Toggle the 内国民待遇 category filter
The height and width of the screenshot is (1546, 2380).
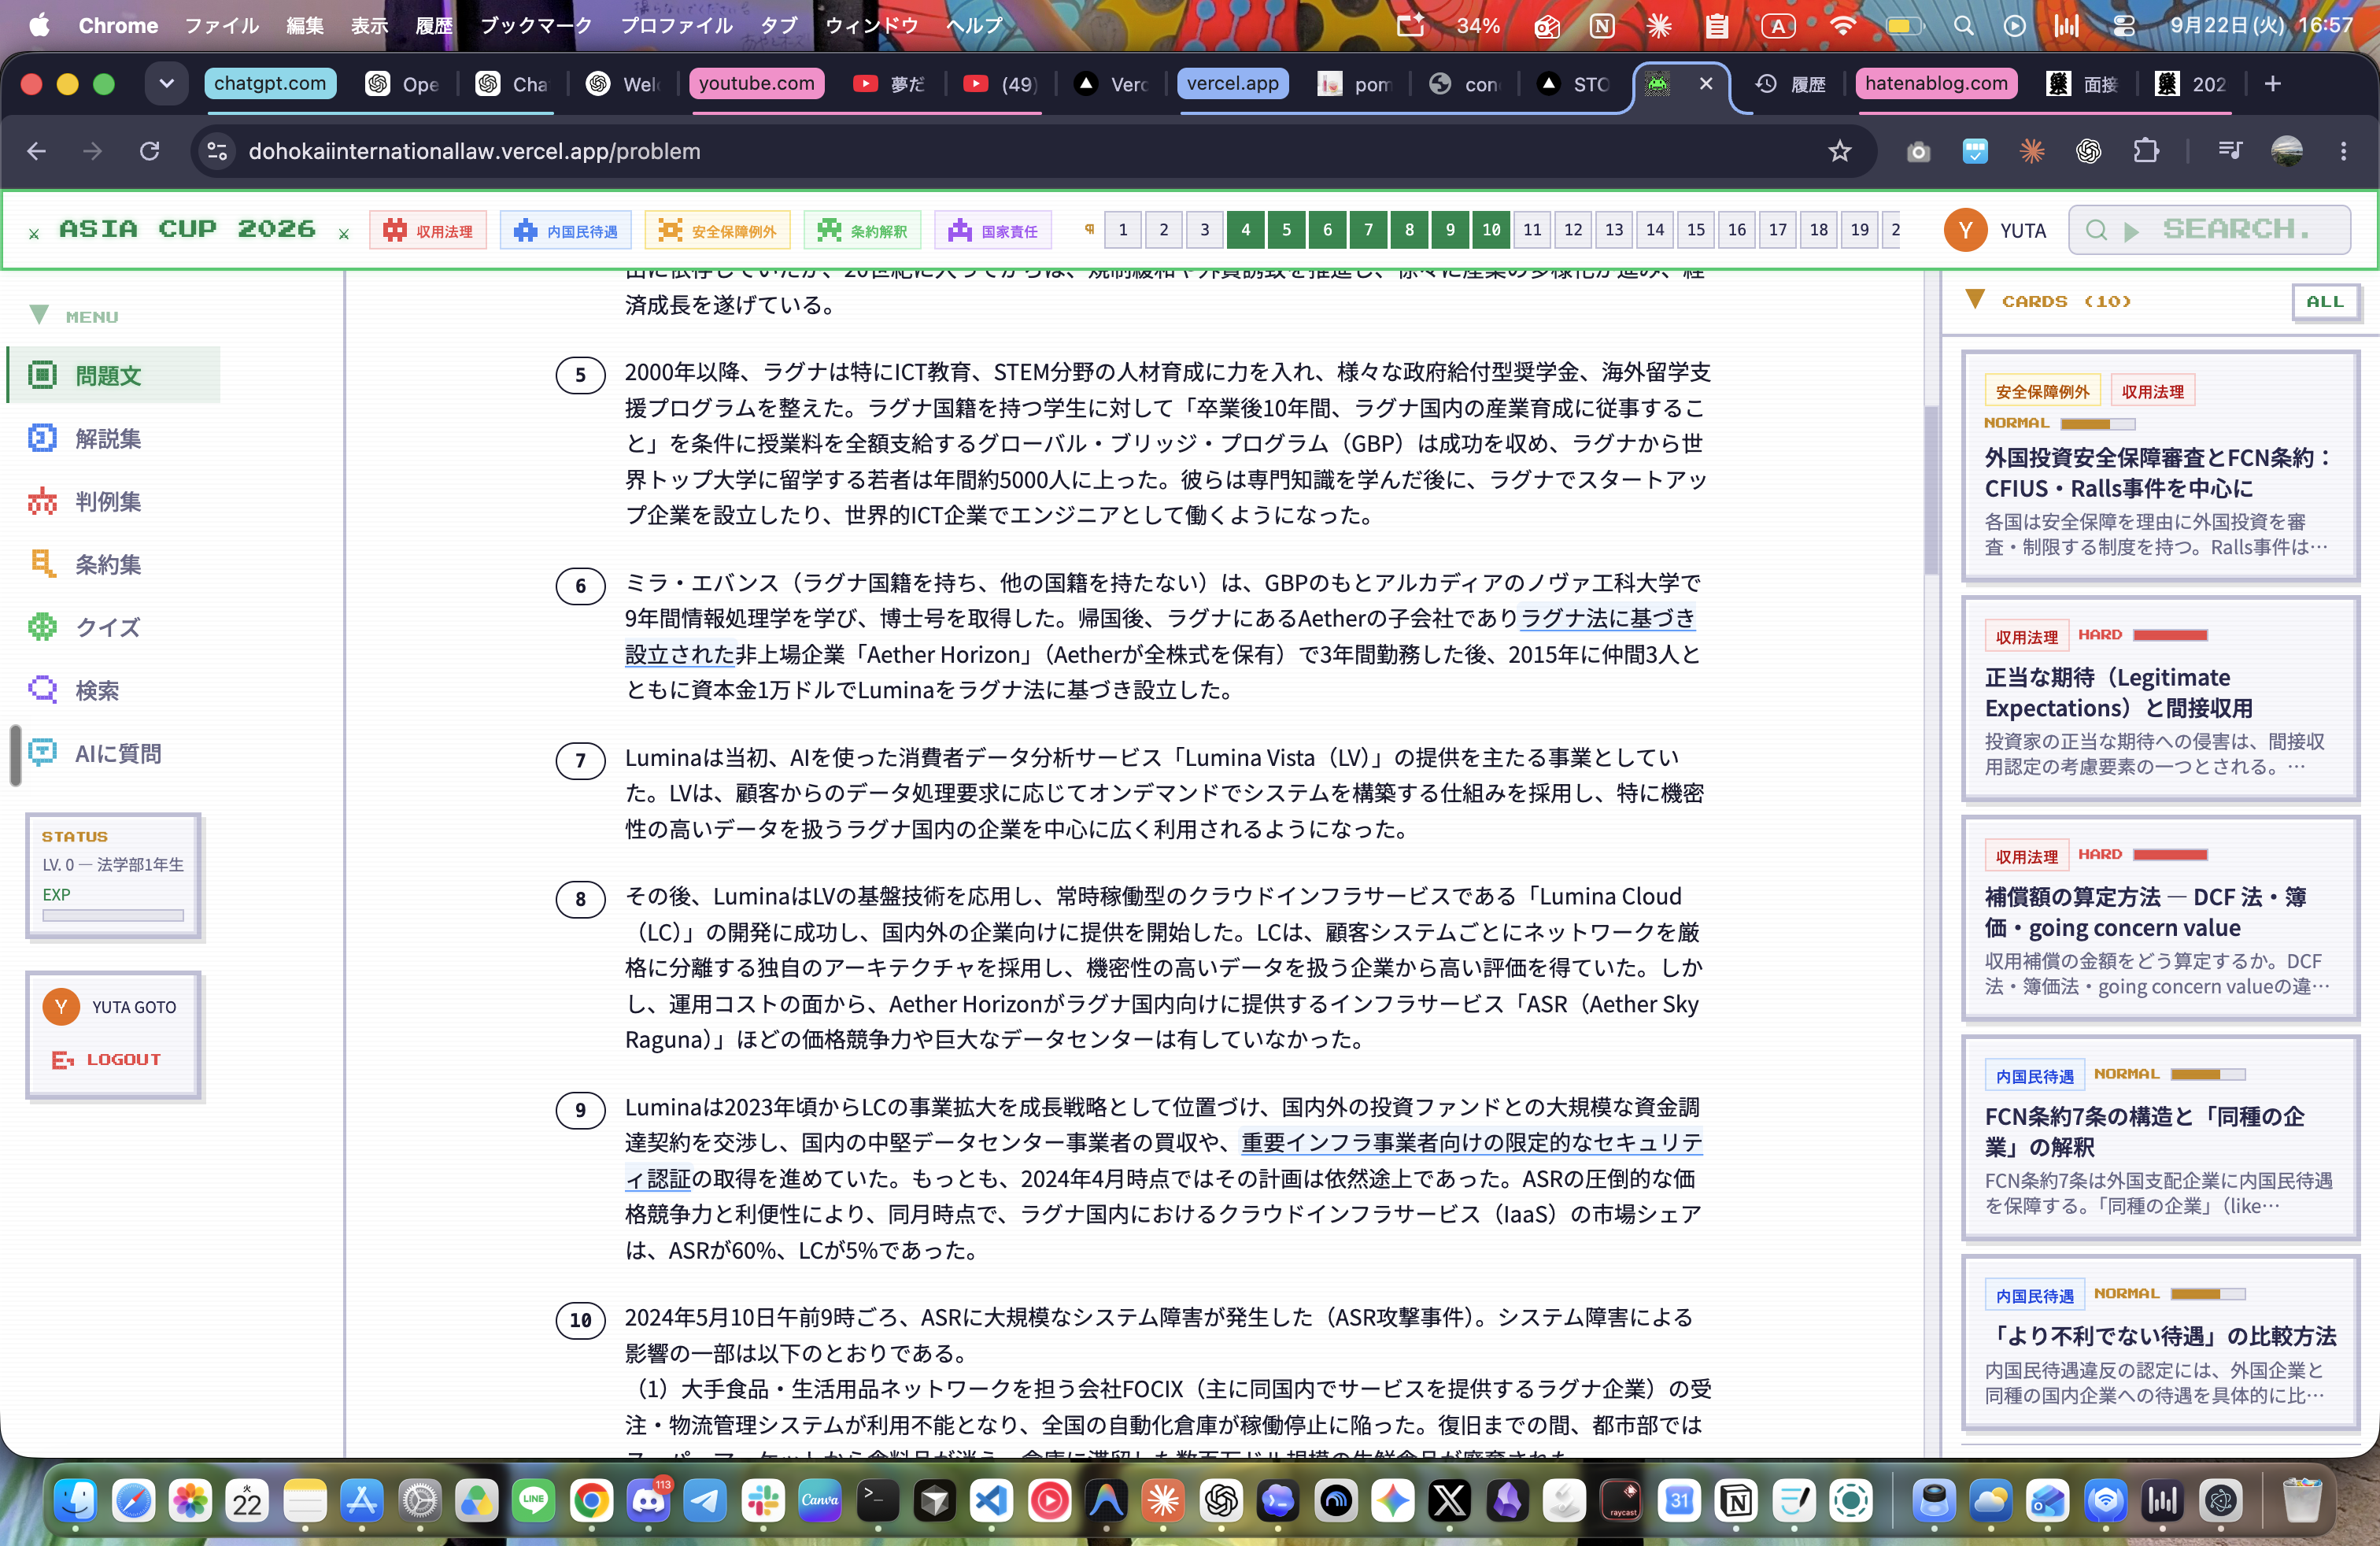(566, 230)
